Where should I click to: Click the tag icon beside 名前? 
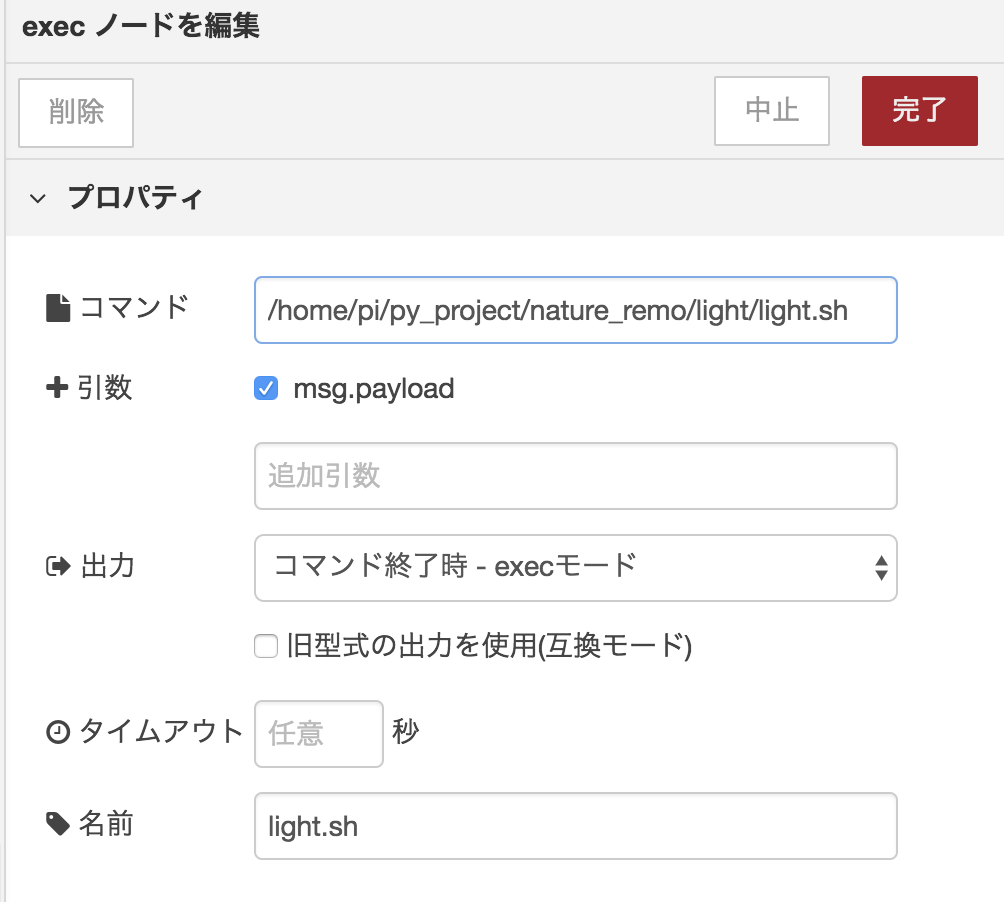(x=58, y=824)
